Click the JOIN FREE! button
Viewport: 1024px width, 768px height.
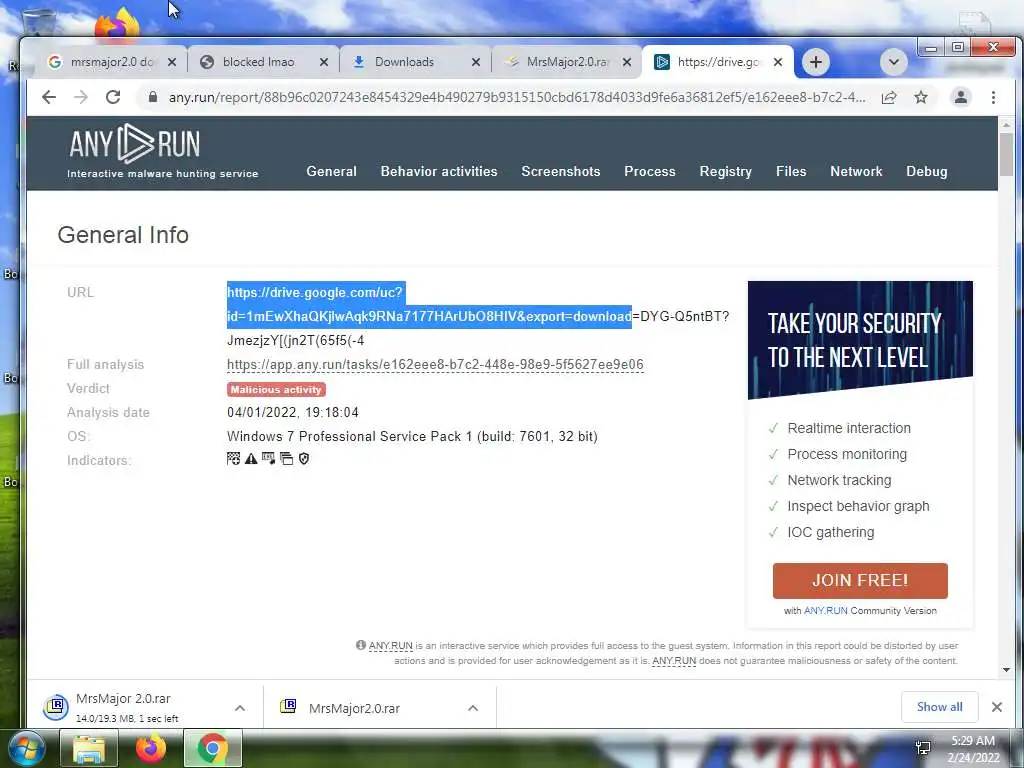click(860, 581)
